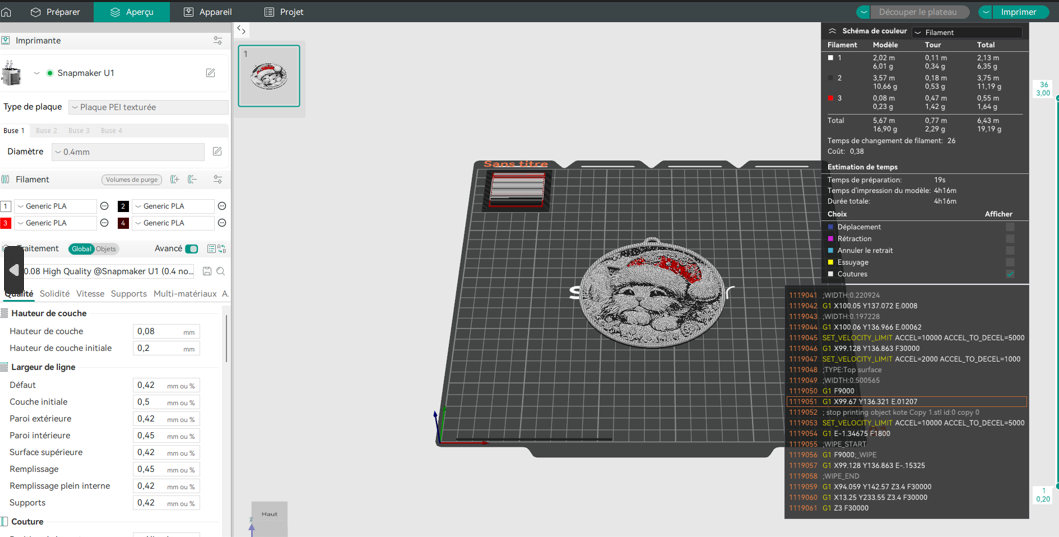Edit the Snapmaker U1 printer preset

211,73
